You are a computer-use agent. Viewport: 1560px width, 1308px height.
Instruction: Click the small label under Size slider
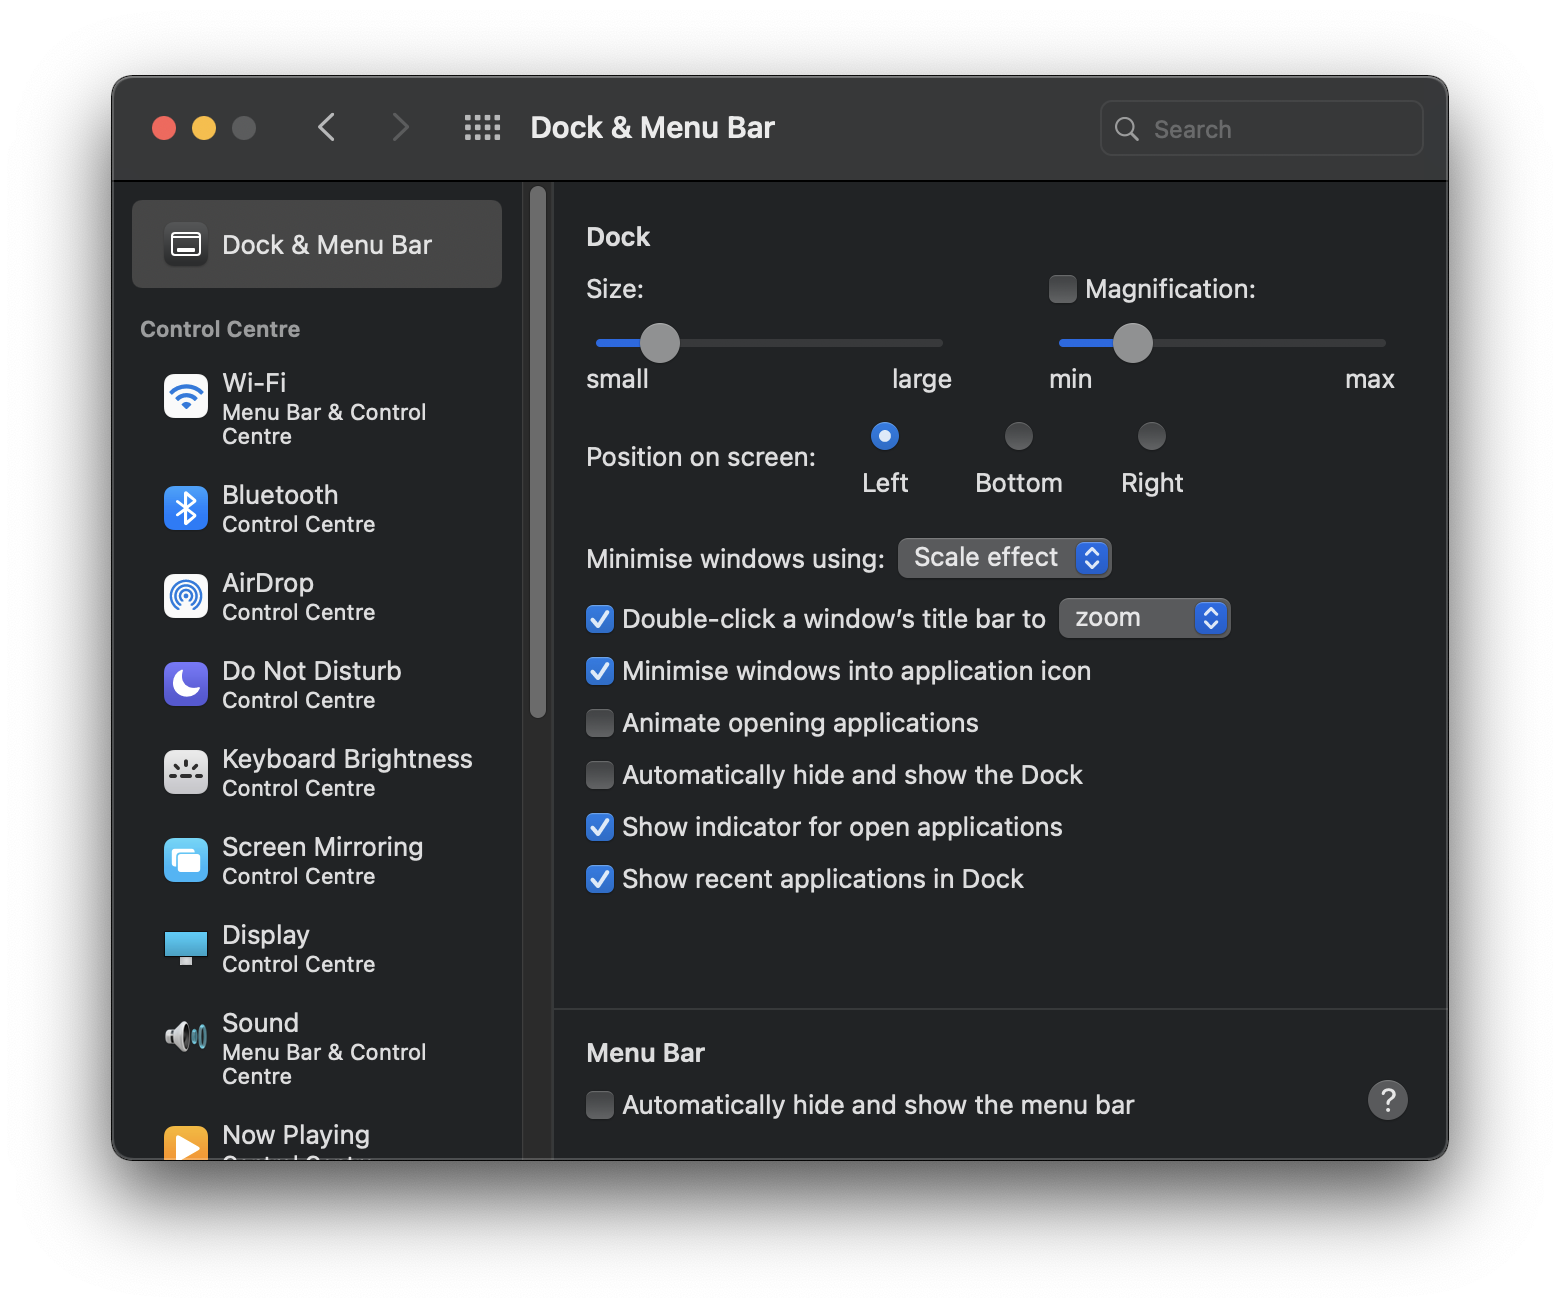617,379
